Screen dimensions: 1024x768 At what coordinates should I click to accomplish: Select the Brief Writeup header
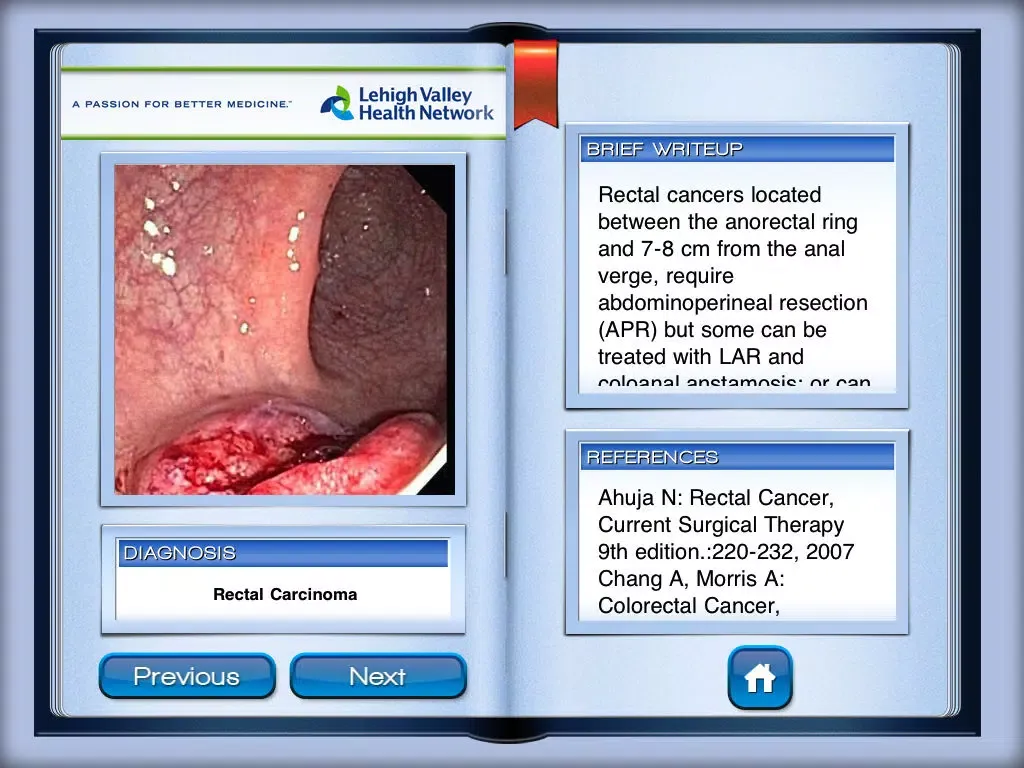tap(737, 149)
